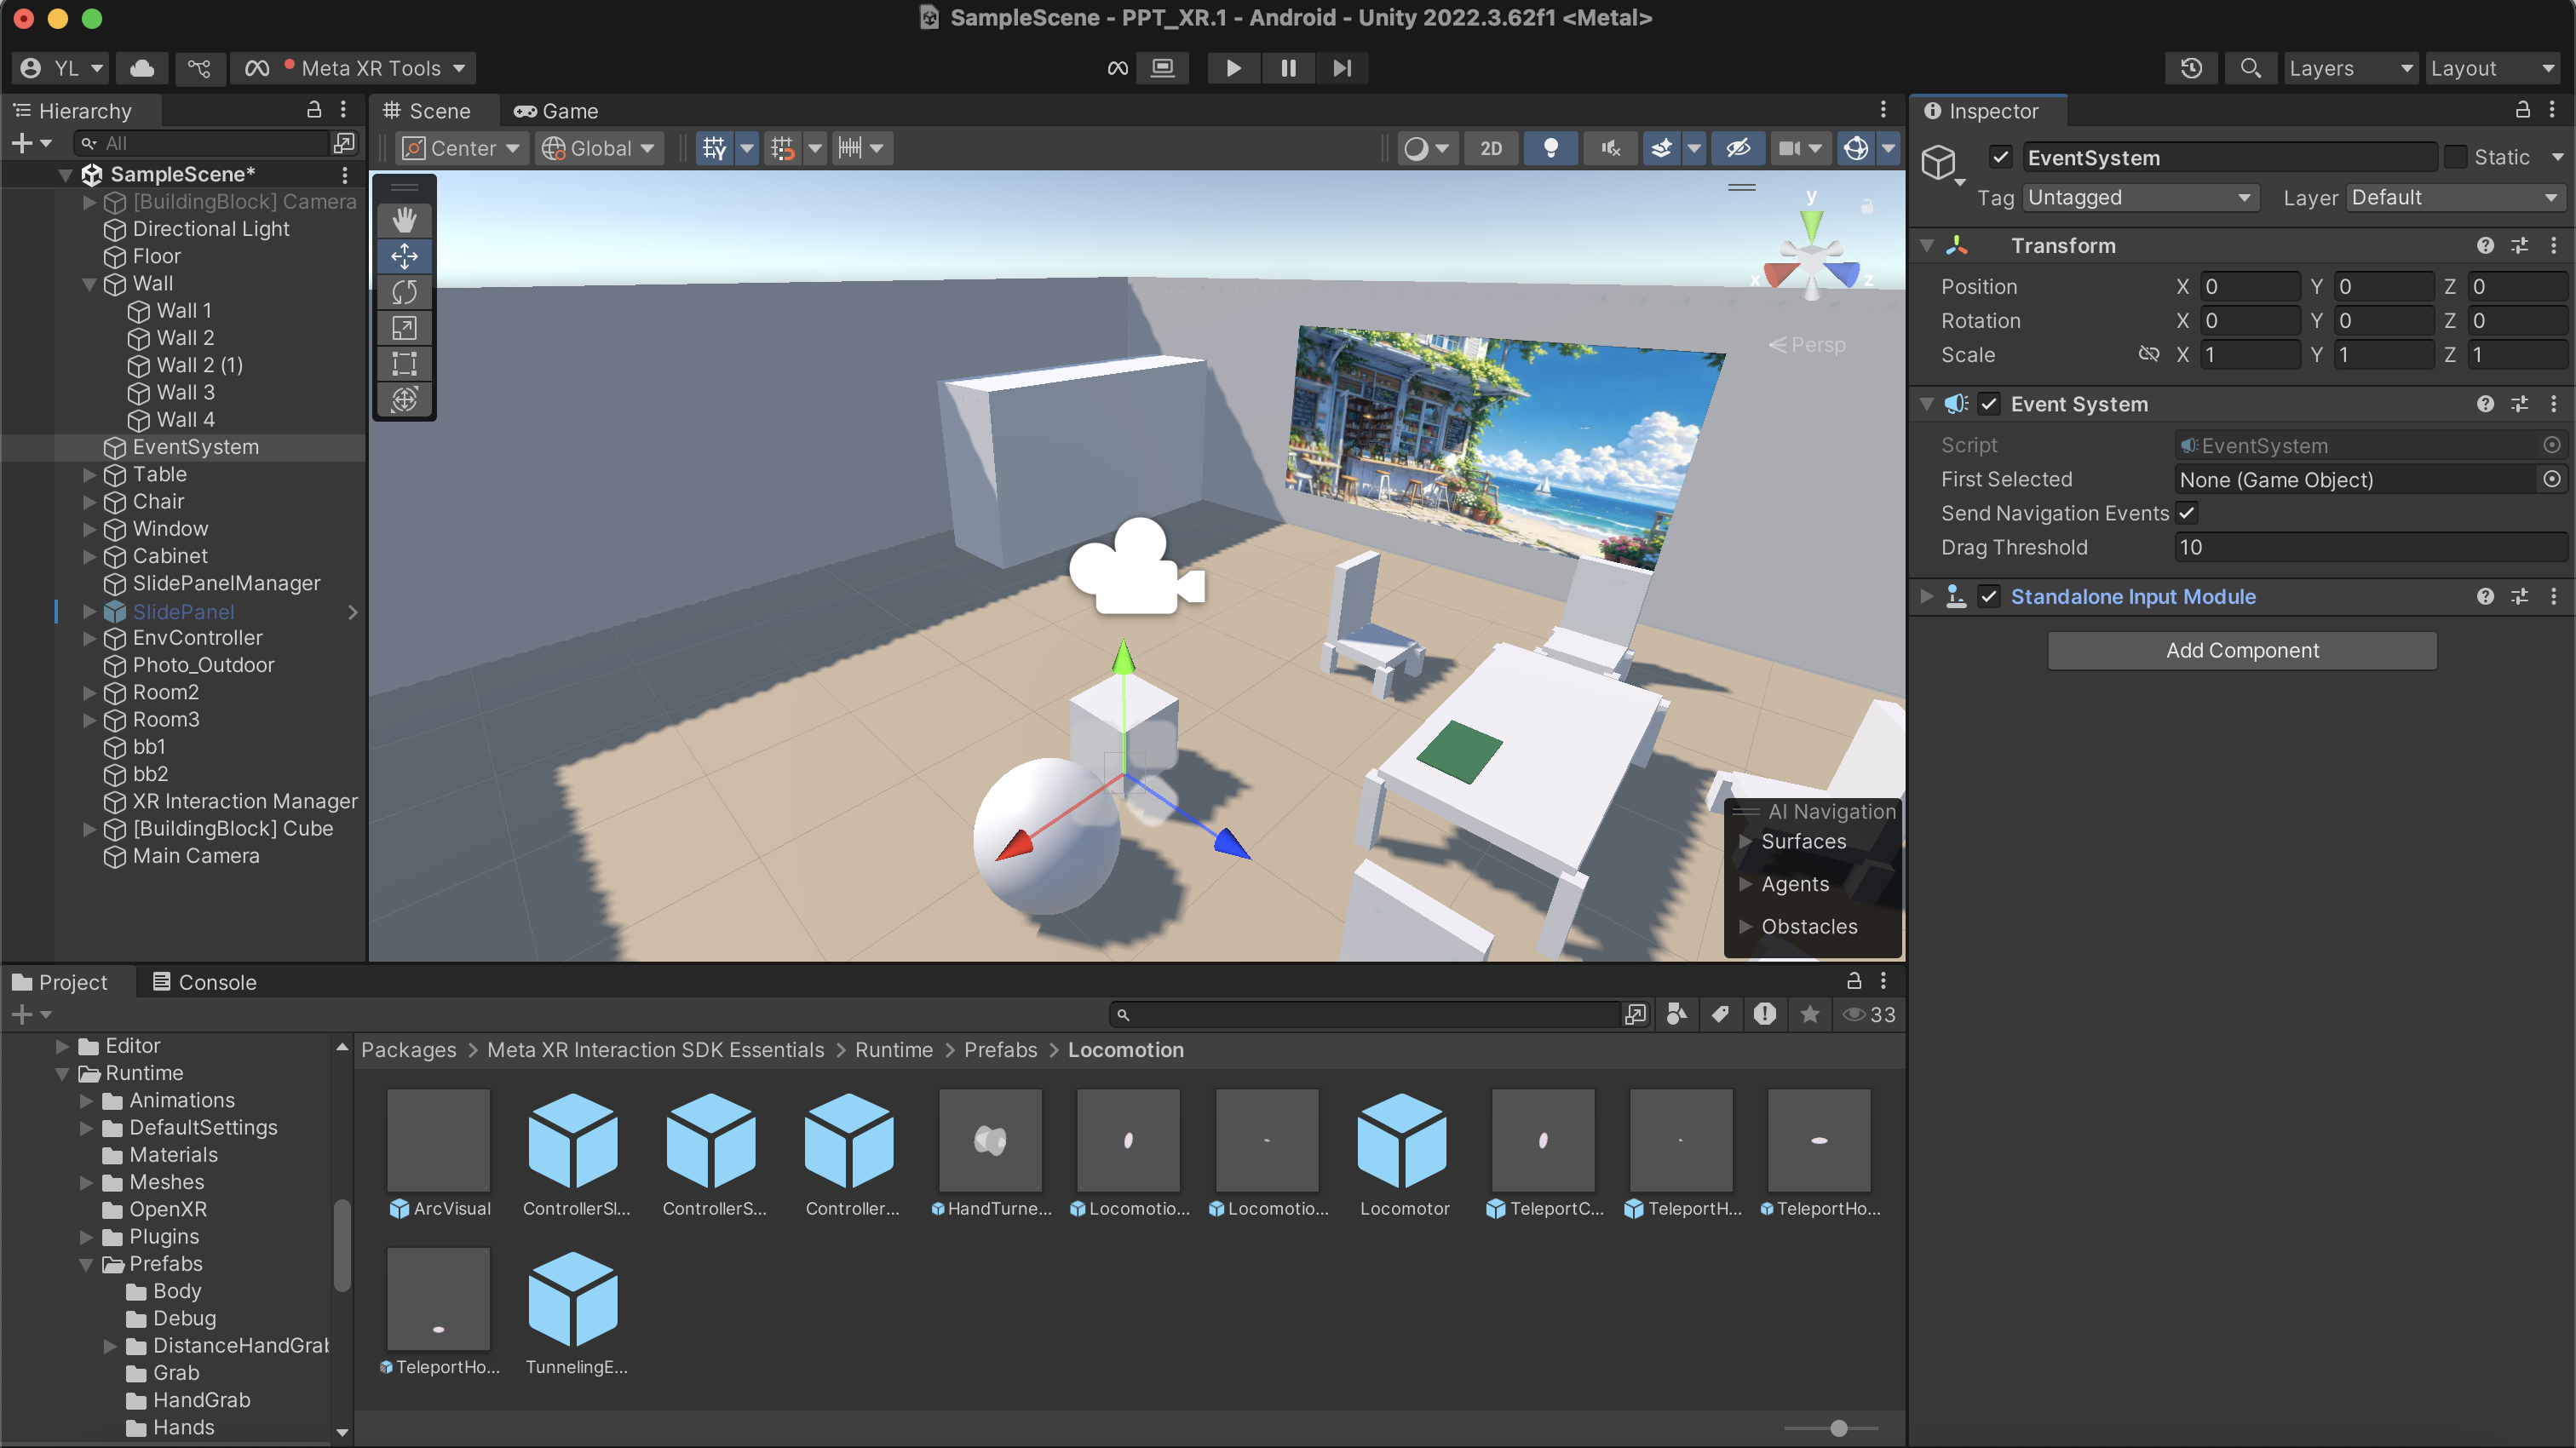This screenshot has width=2576, height=1448.
Task: Select the Hand view tool
Action: 404,220
